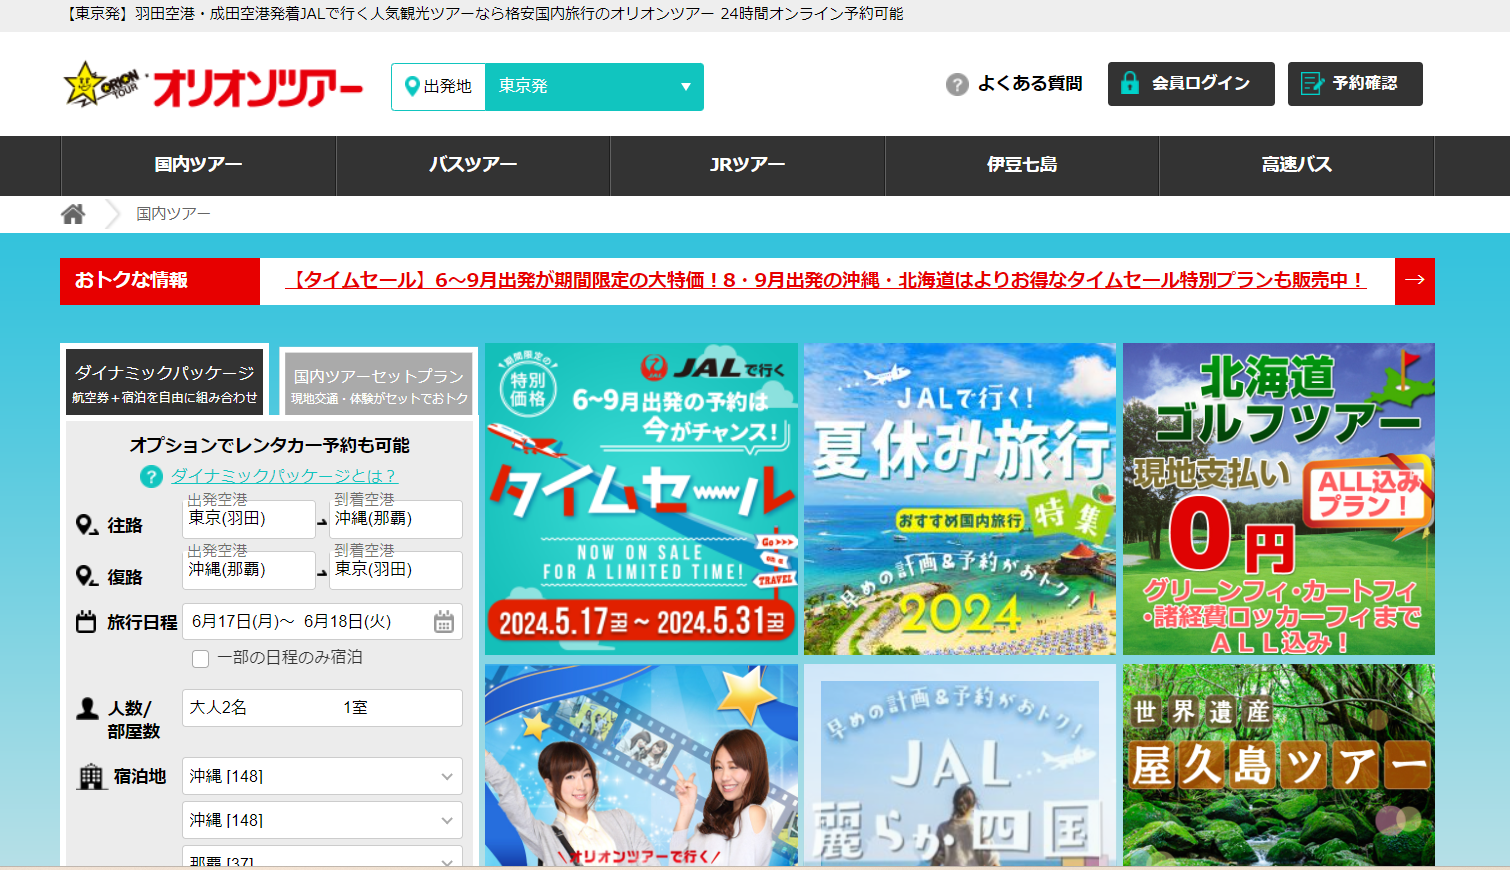Screen dimensions: 1510x870
Task: Open the 夏休み旅行 特集 2024 banner
Action: (x=960, y=499)
